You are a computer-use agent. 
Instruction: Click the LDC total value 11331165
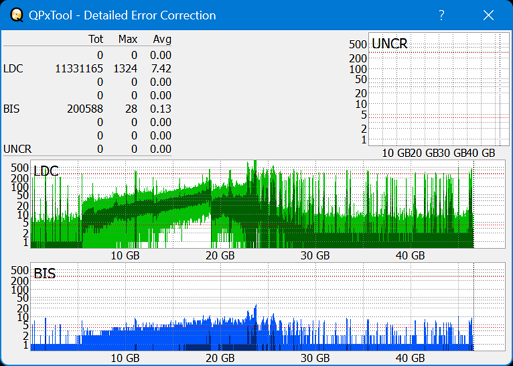79,69
